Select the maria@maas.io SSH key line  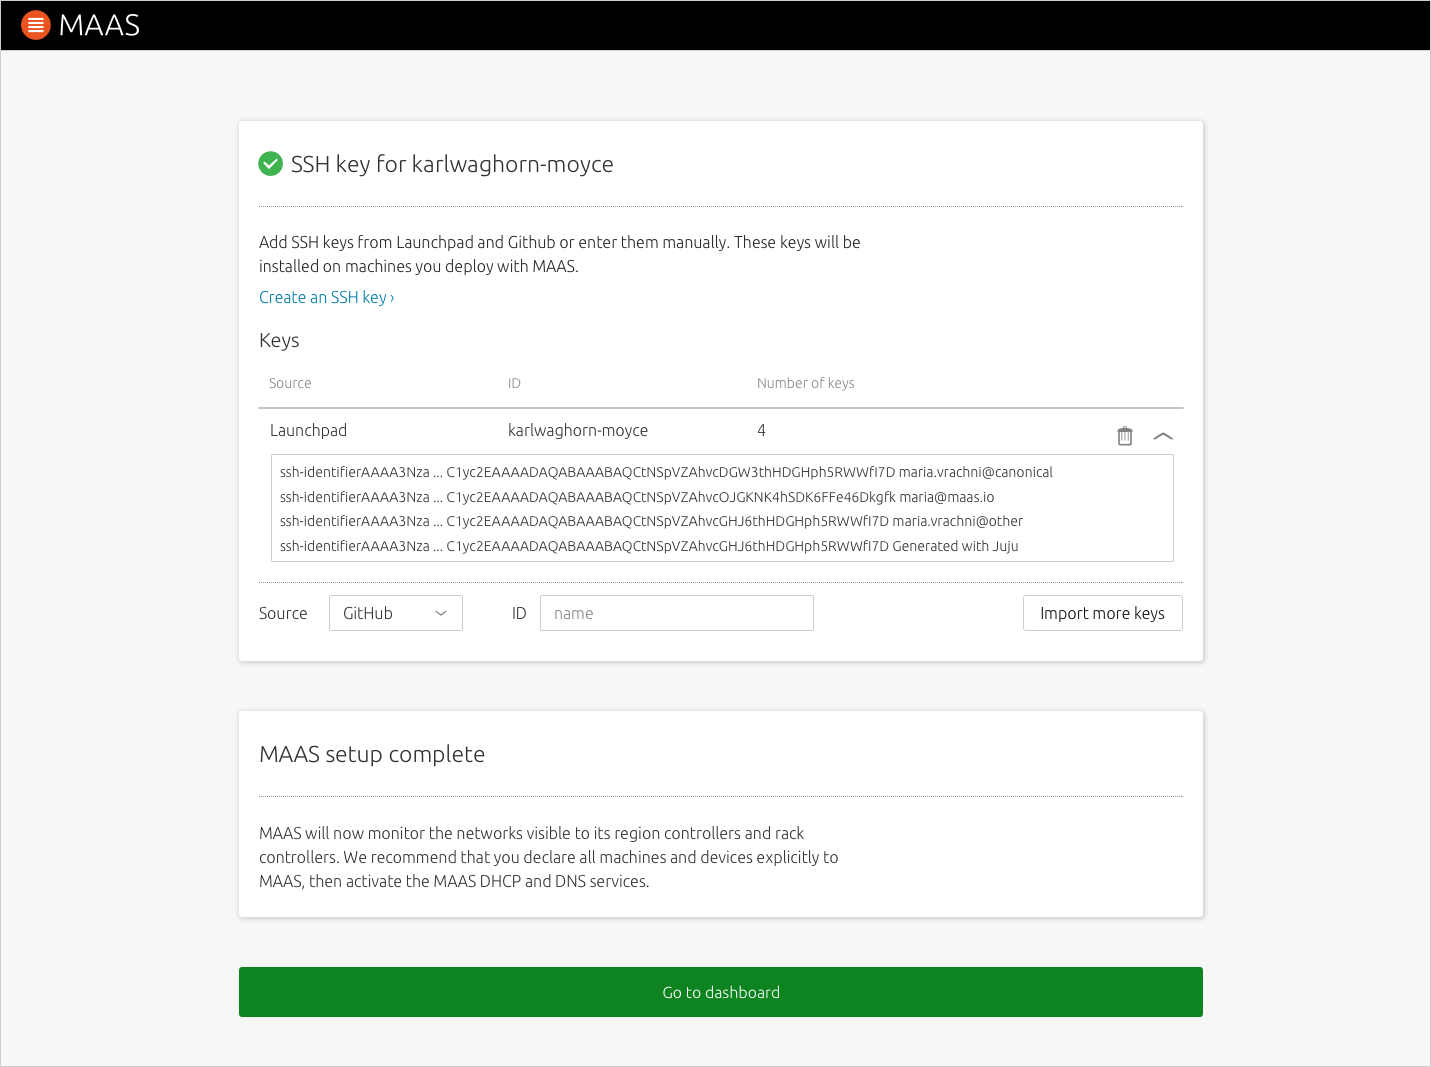click(637, 497)
